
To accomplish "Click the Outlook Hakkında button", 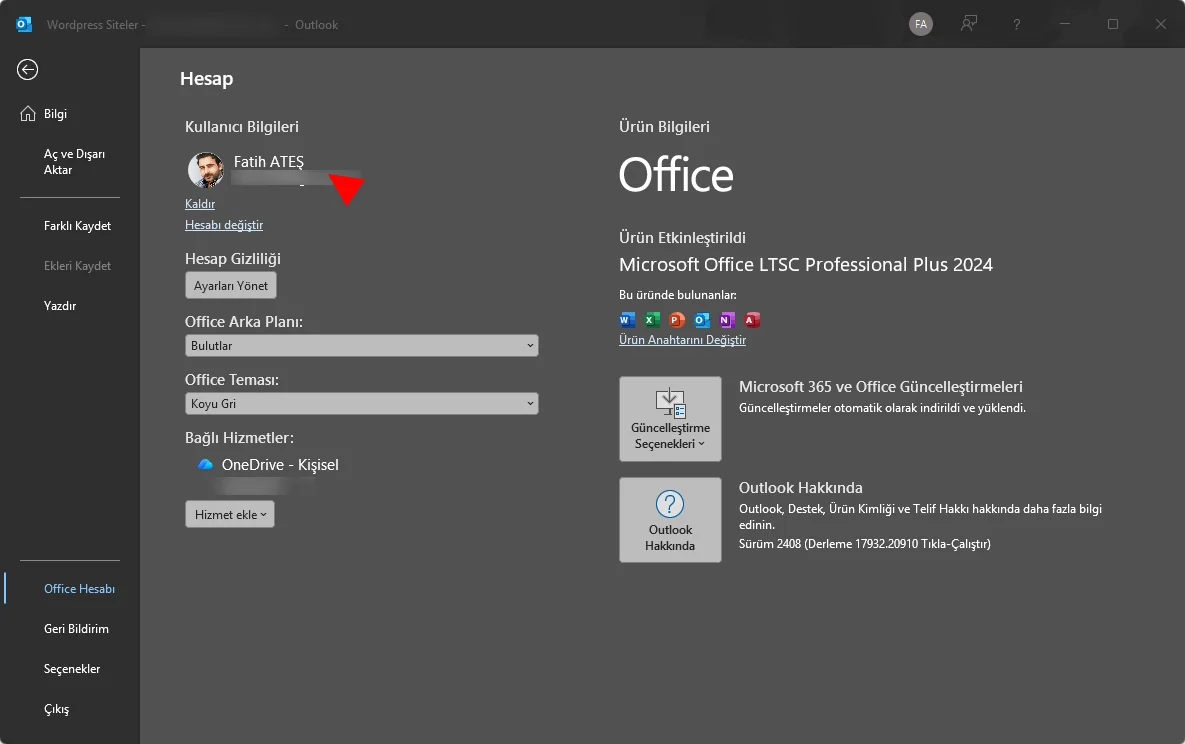I will coord(670,519).
